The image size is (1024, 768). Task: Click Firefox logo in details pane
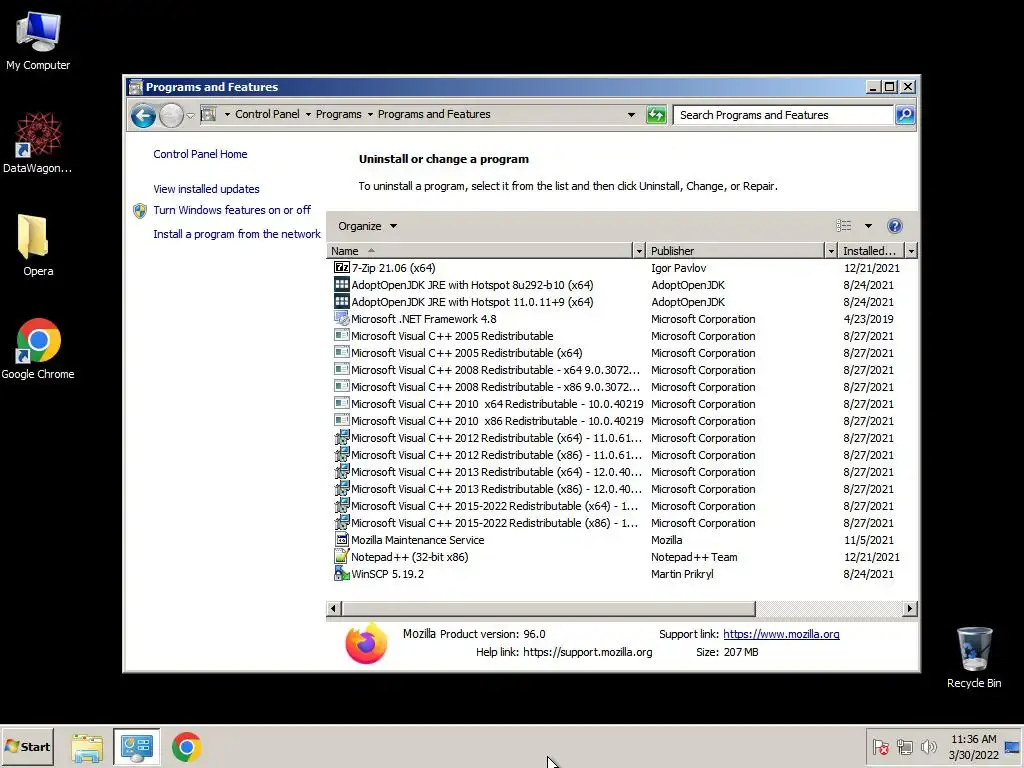point(366,643)
